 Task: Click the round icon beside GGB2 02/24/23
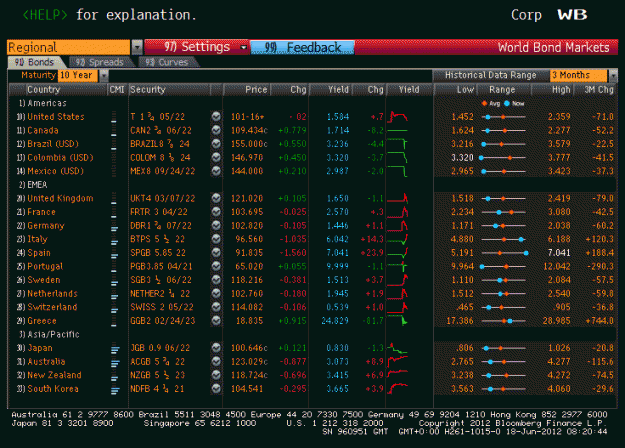(216, 320)
